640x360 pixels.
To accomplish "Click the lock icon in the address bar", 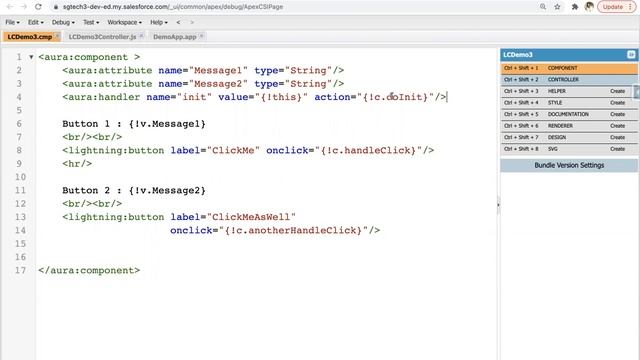I will (56, 7).
